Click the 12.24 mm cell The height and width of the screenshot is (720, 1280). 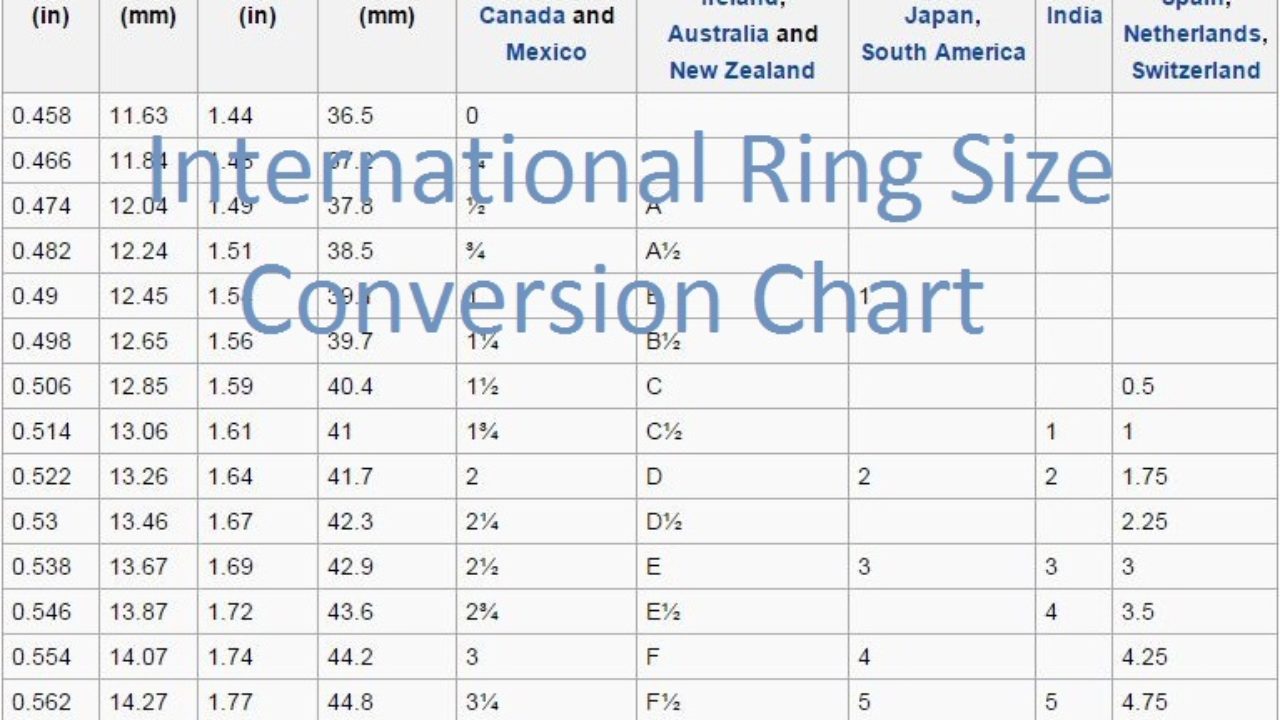(x=148, y=251)
